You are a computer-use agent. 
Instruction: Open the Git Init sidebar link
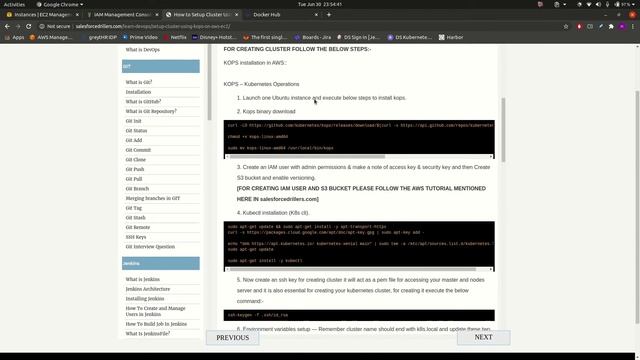(x=133, y=121)
